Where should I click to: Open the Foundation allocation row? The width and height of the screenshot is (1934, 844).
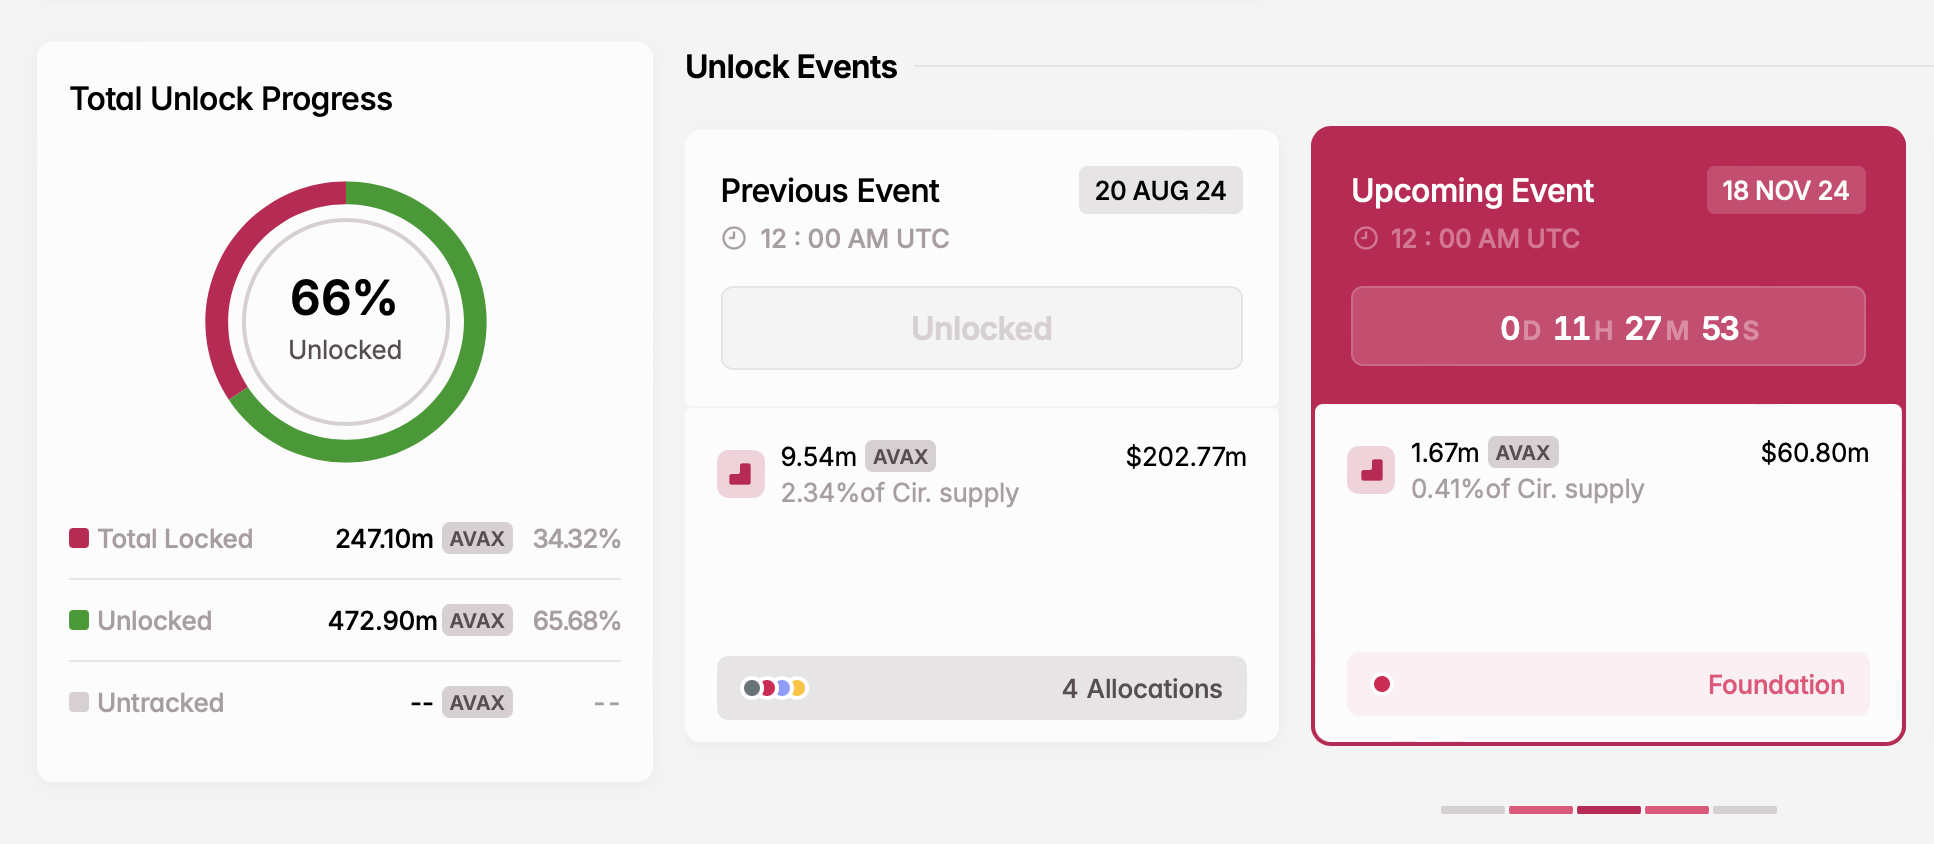[1607, 684]
